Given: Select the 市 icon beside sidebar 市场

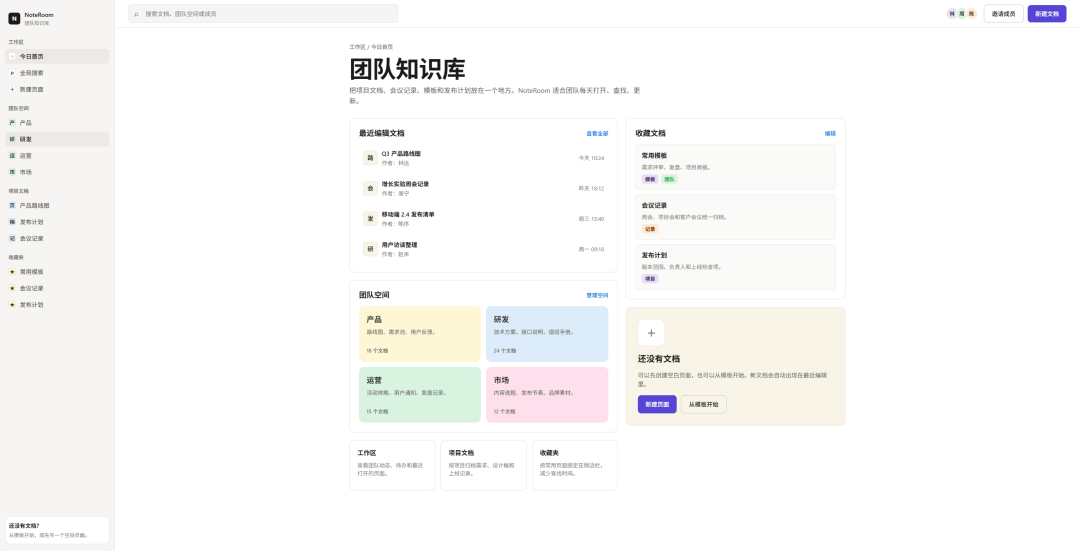Looking at the screenshot, I should pyautogui.click(x=12, y=172).
